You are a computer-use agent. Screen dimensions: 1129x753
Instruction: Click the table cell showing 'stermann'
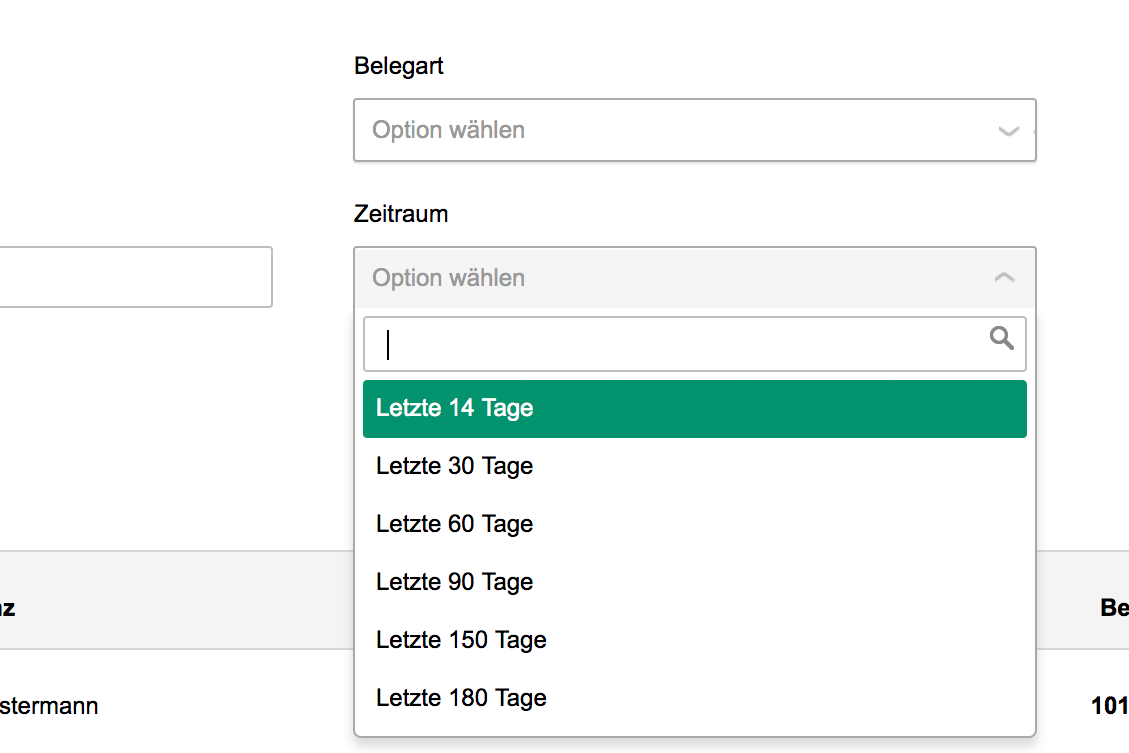pyautogui.click(x=49, y=706)
